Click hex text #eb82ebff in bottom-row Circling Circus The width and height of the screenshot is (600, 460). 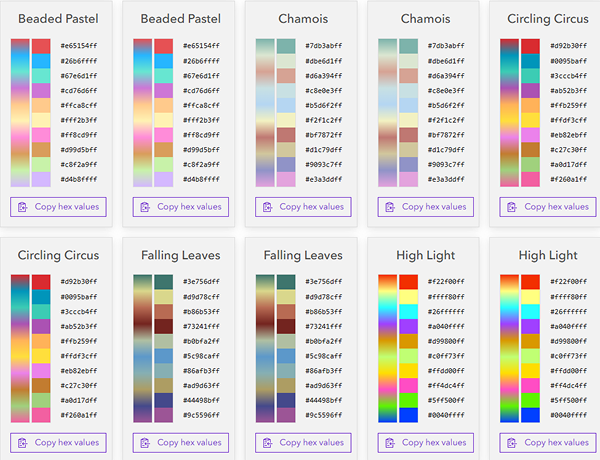tap(79, 371)
